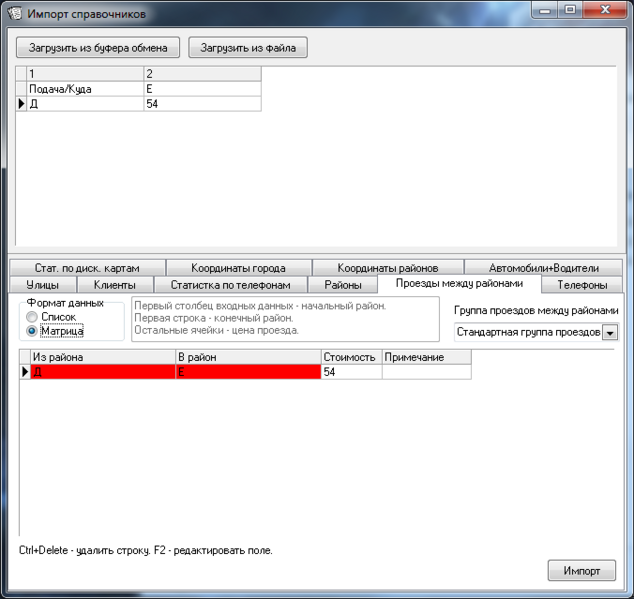Image resolution: width=634 pixels, height=599 pixels.
Task: Select the "Е" cell in upper grid
Action: [x=202, y=89]
